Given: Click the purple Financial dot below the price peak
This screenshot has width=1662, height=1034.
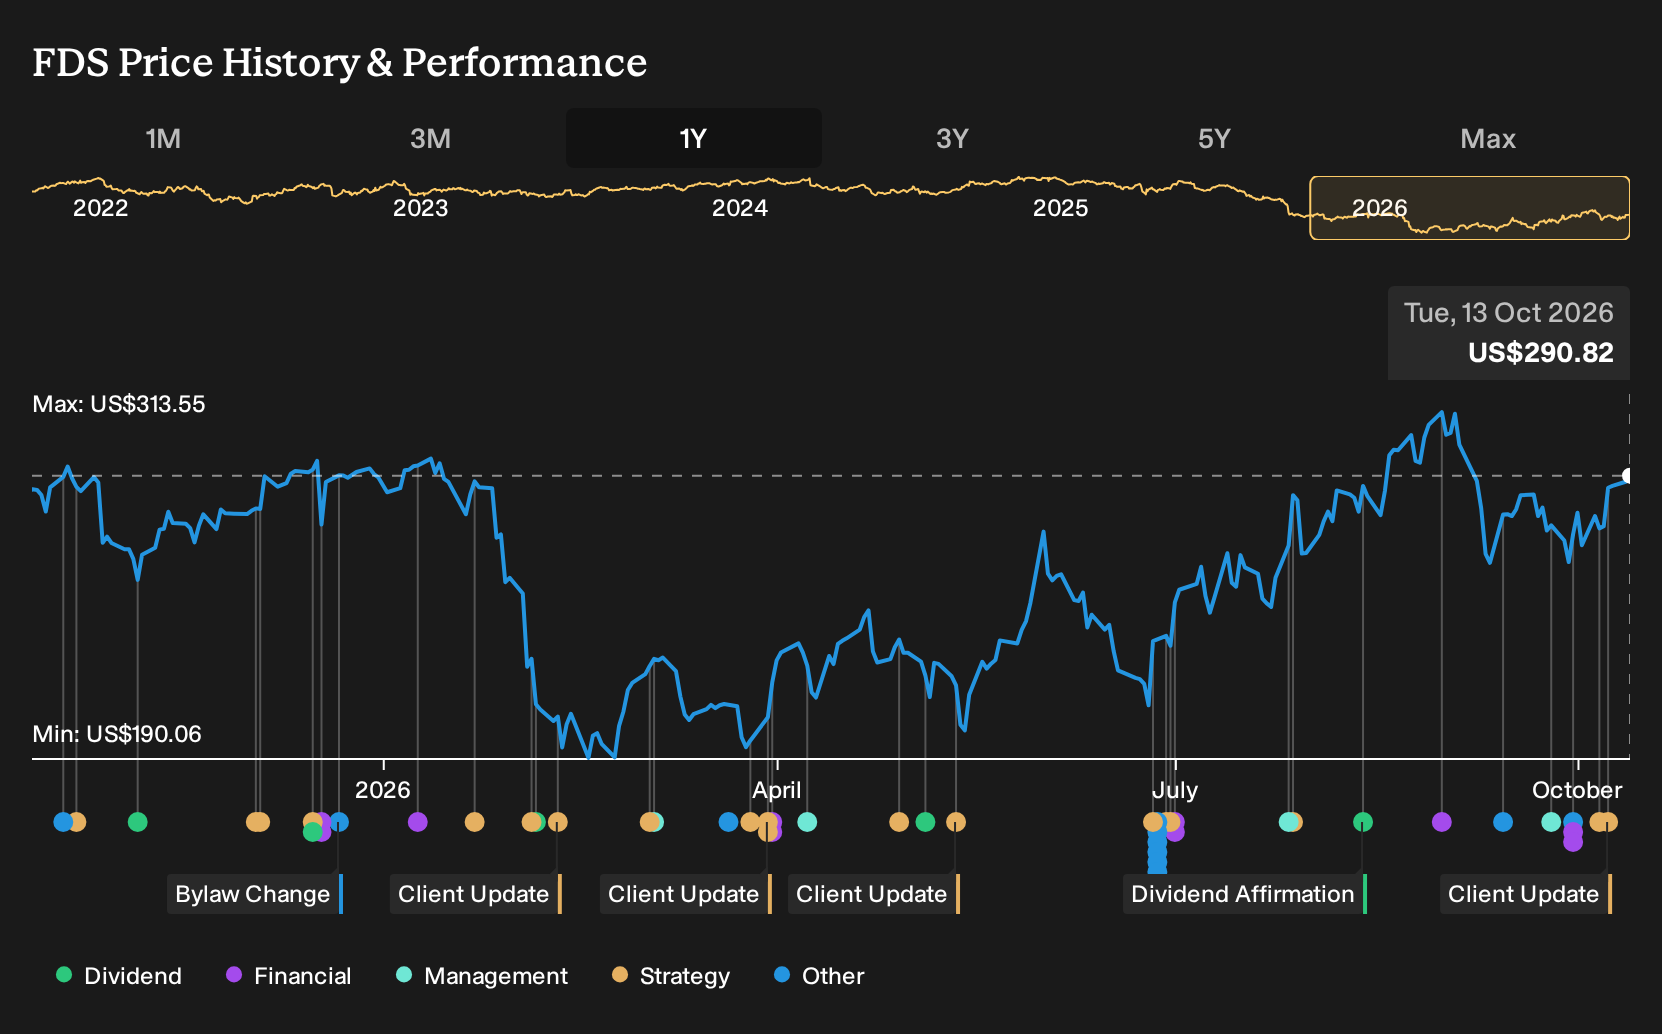Looking at the screenshot, I should (x=1441, y=822).
